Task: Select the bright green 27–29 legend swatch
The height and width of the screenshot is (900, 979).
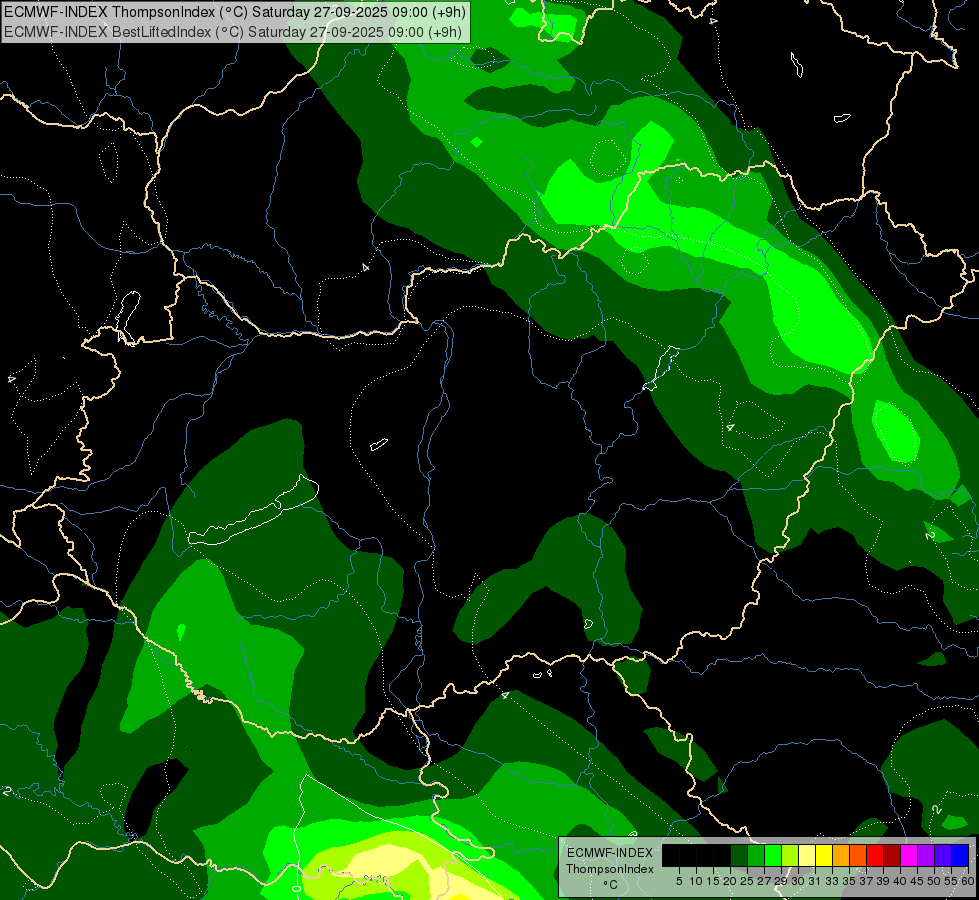Action: tap(773, 855)
